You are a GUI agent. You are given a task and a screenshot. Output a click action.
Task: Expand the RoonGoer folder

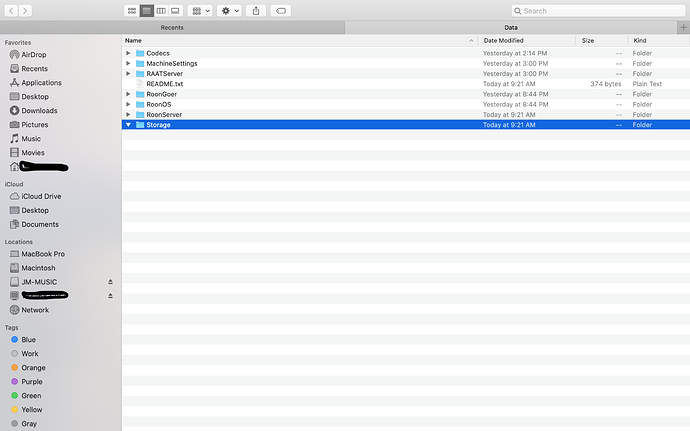click(128, 94)
